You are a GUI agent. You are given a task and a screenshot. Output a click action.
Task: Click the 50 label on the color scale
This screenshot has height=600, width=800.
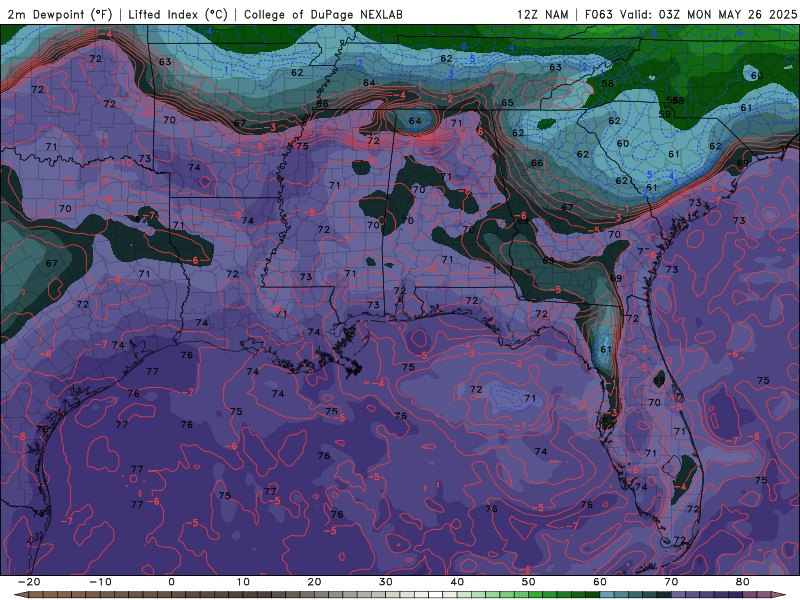pos(529,582)
